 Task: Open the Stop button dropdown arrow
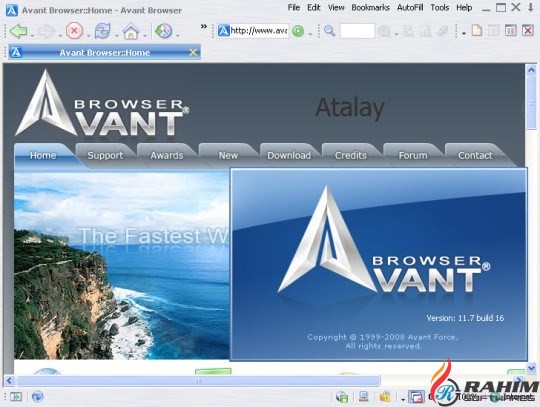pos(88,35)
